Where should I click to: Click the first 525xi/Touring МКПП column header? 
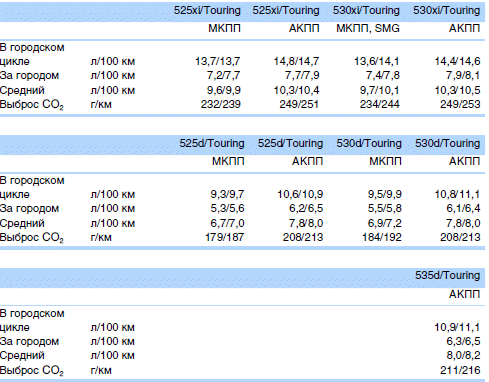pyautogui.click(x=207, y=10)
